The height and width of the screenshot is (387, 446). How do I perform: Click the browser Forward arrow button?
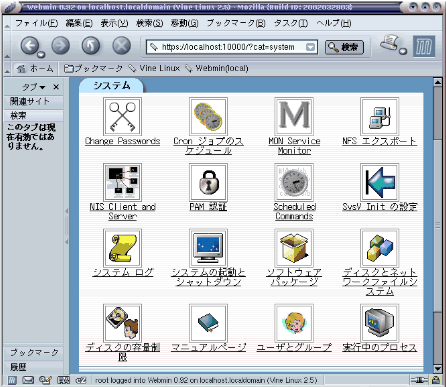point(60,45)
